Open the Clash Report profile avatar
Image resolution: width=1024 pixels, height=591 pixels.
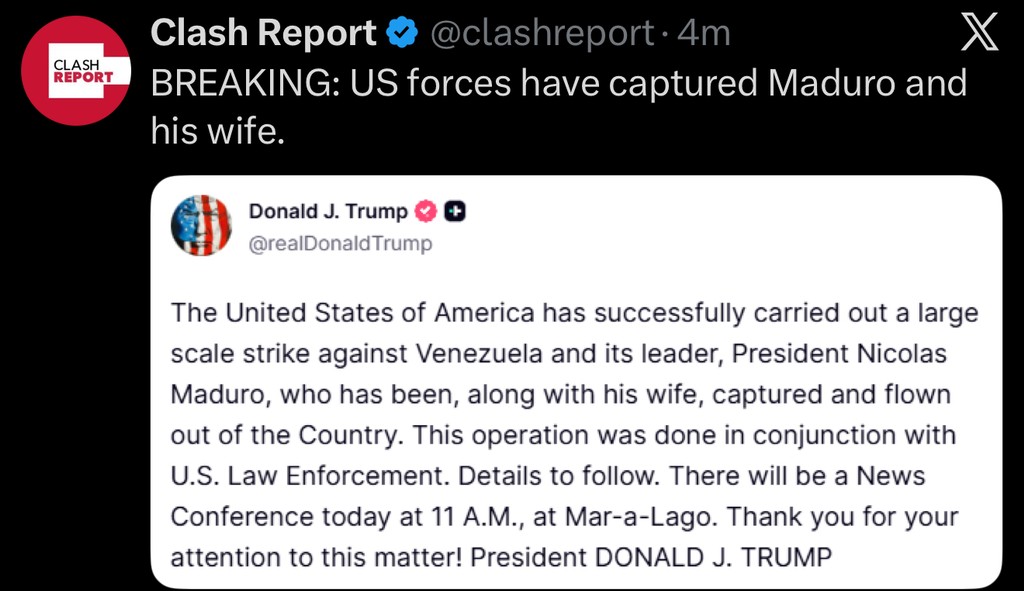[76, 70]
